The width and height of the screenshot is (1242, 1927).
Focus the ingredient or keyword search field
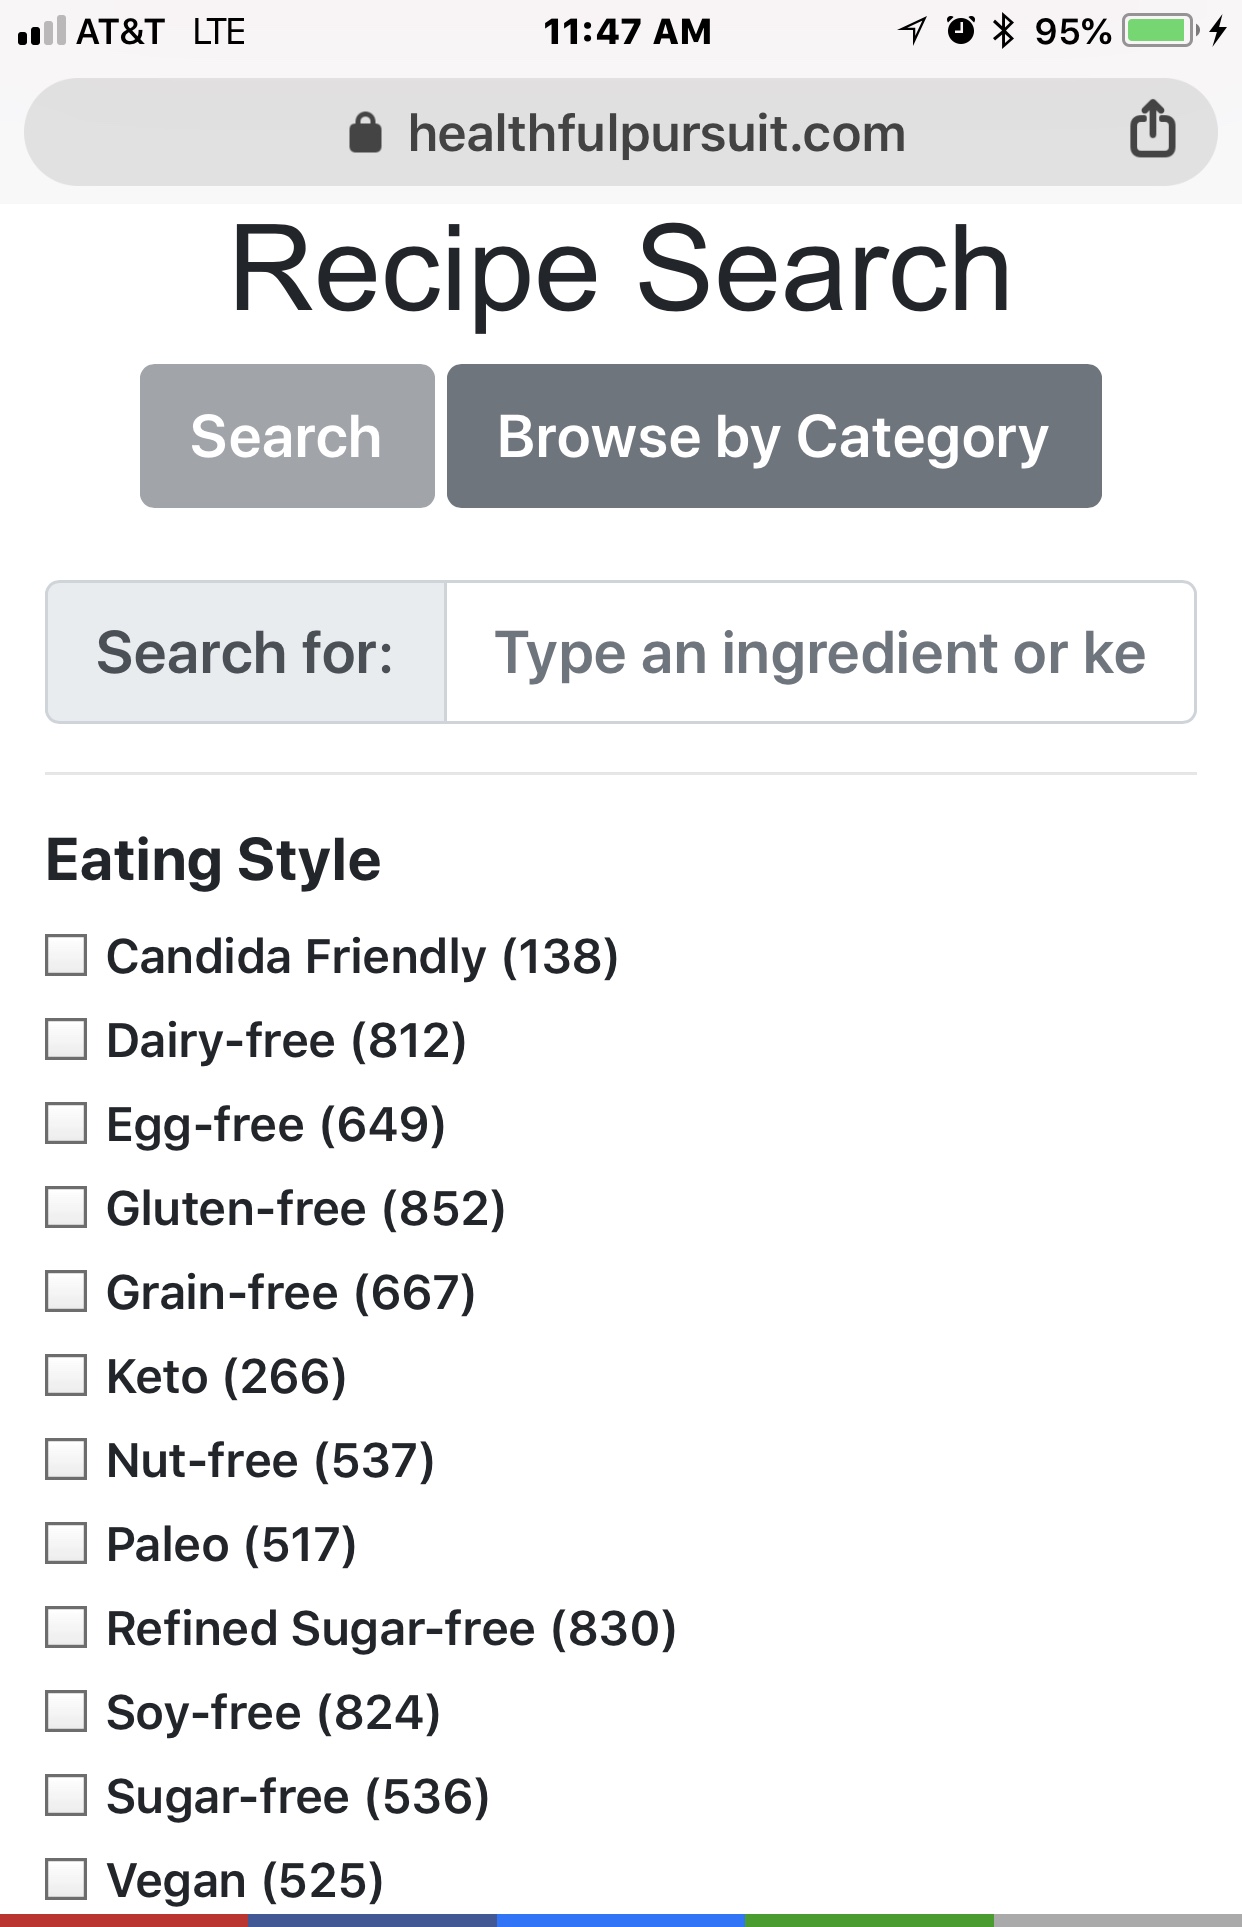820,652
